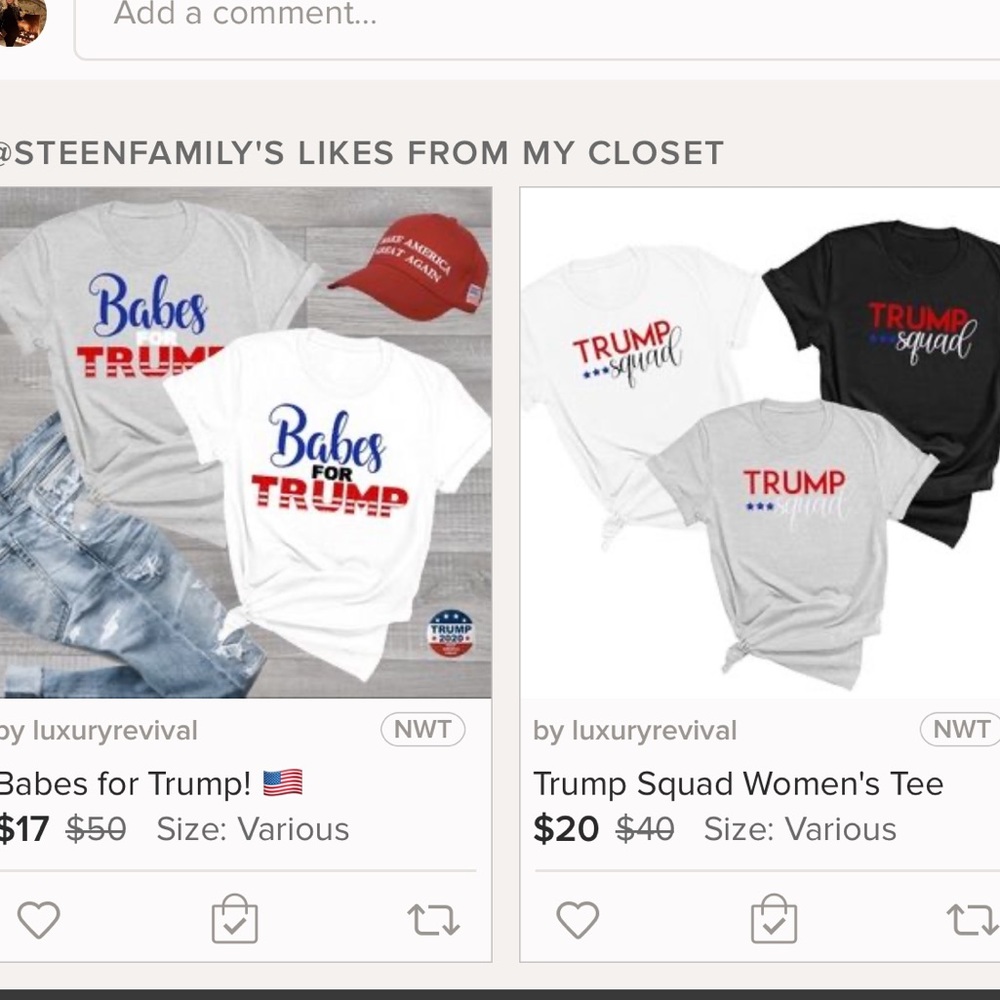The image size is (1000, 1000).
Task: Click the @STEENFAMILY'S LIKES section heading
Action: tap(362, 153)
